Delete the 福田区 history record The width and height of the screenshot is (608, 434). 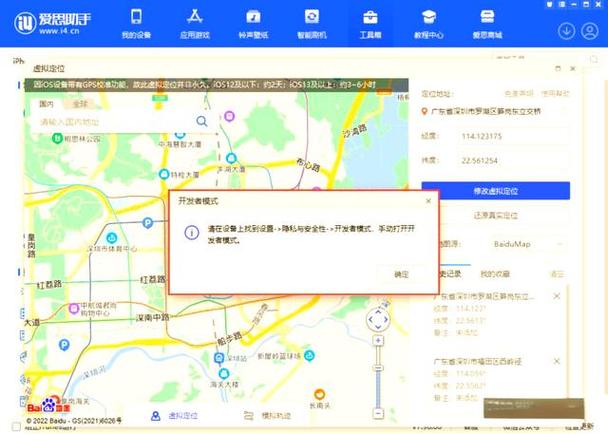coord(556,361)
